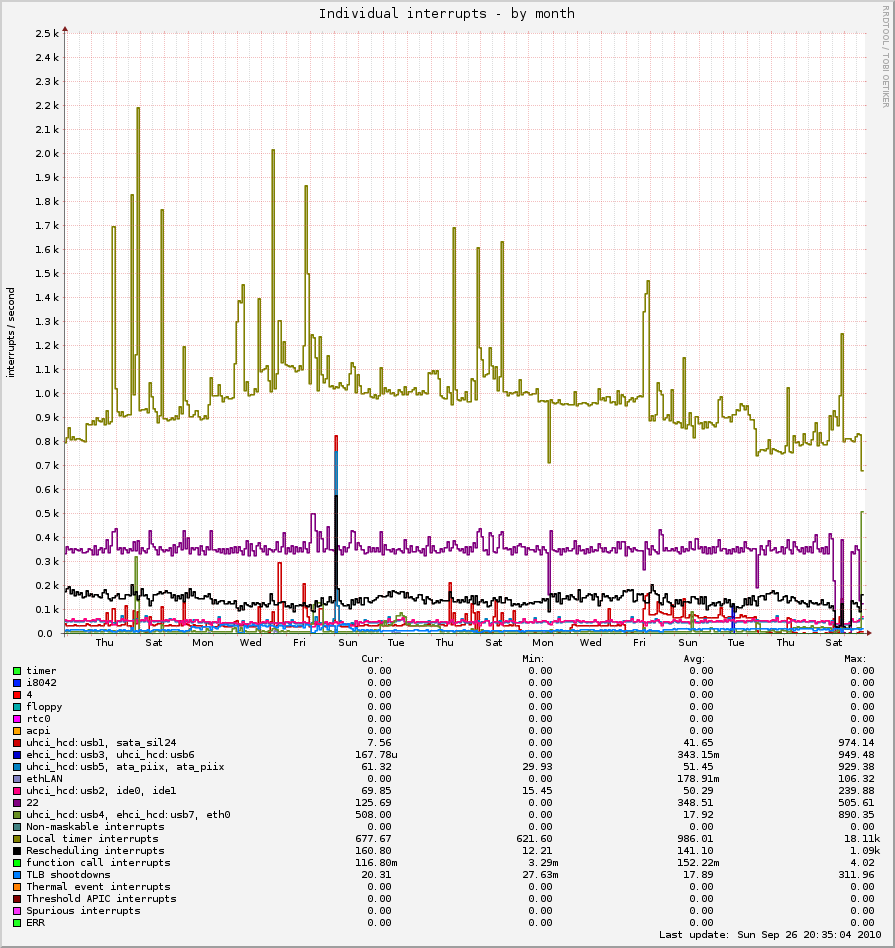Click the 'Threshold APIC interrupts' label
Image resolution: width=895 pixels, height=948 pixels.
point(101,898)
